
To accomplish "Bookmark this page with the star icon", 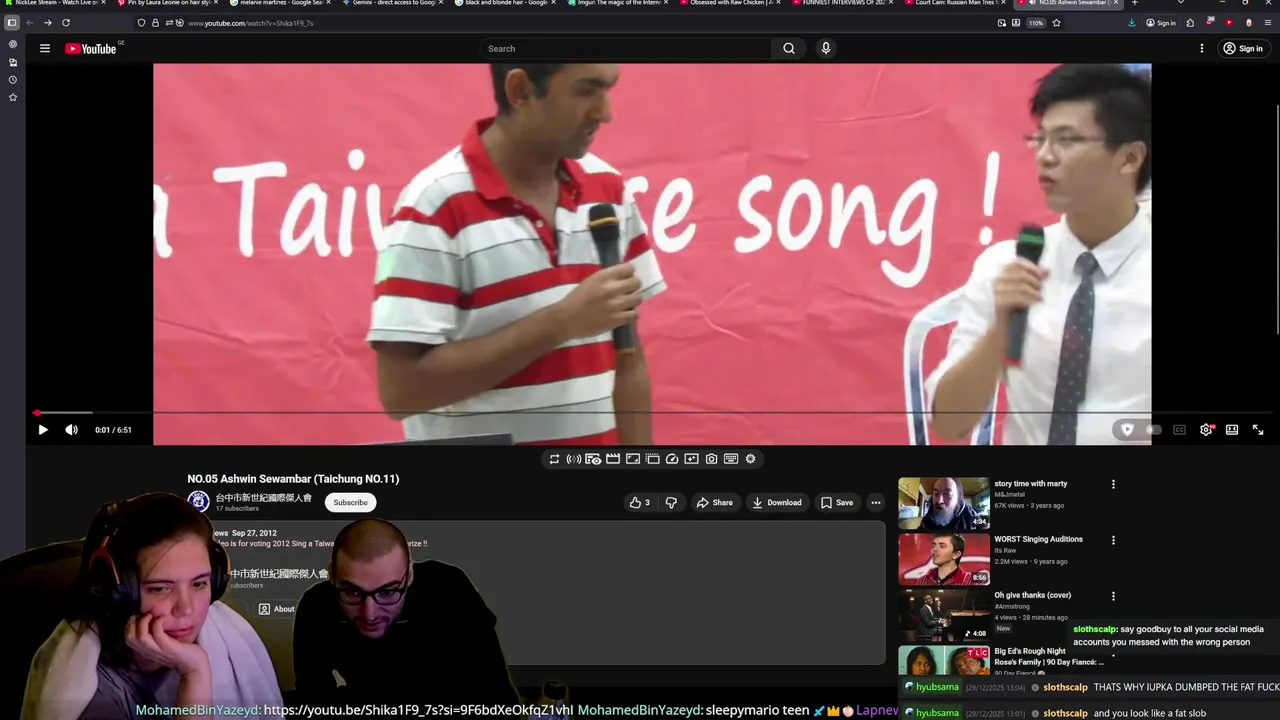I will coord(1056,22).
